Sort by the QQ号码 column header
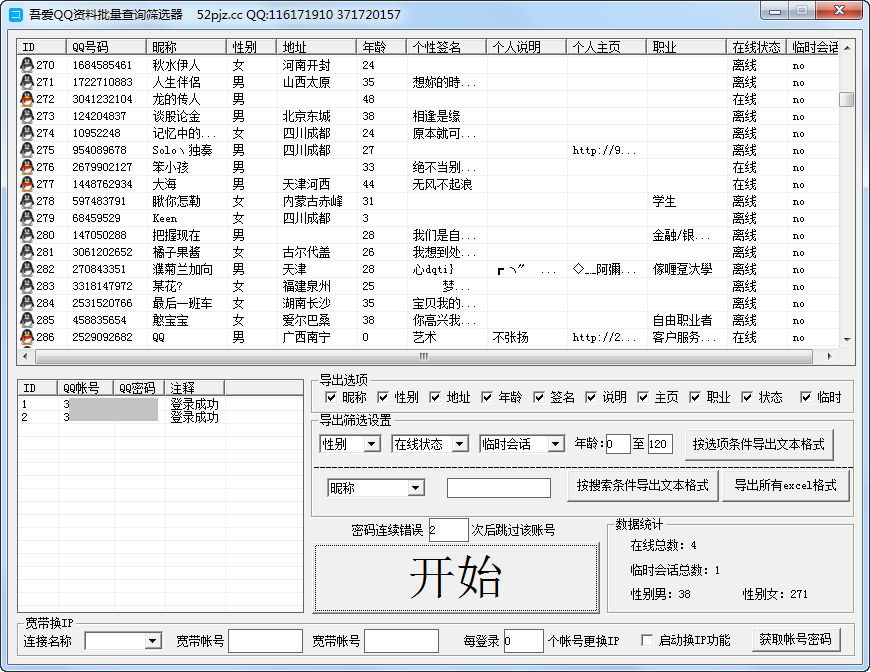870x672 pixels. [107, 47]
